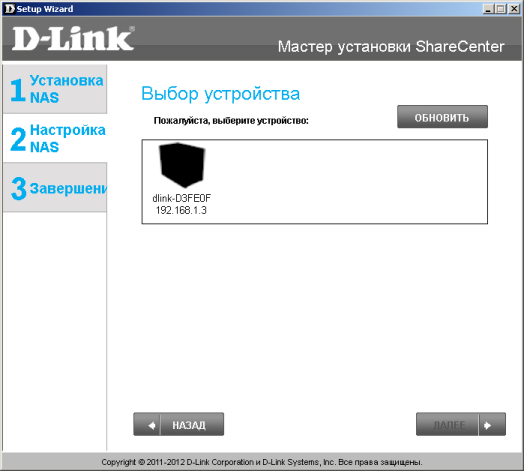
Task: Click the ДАЛЕЕ next button label
Action: tap(449, 425)
